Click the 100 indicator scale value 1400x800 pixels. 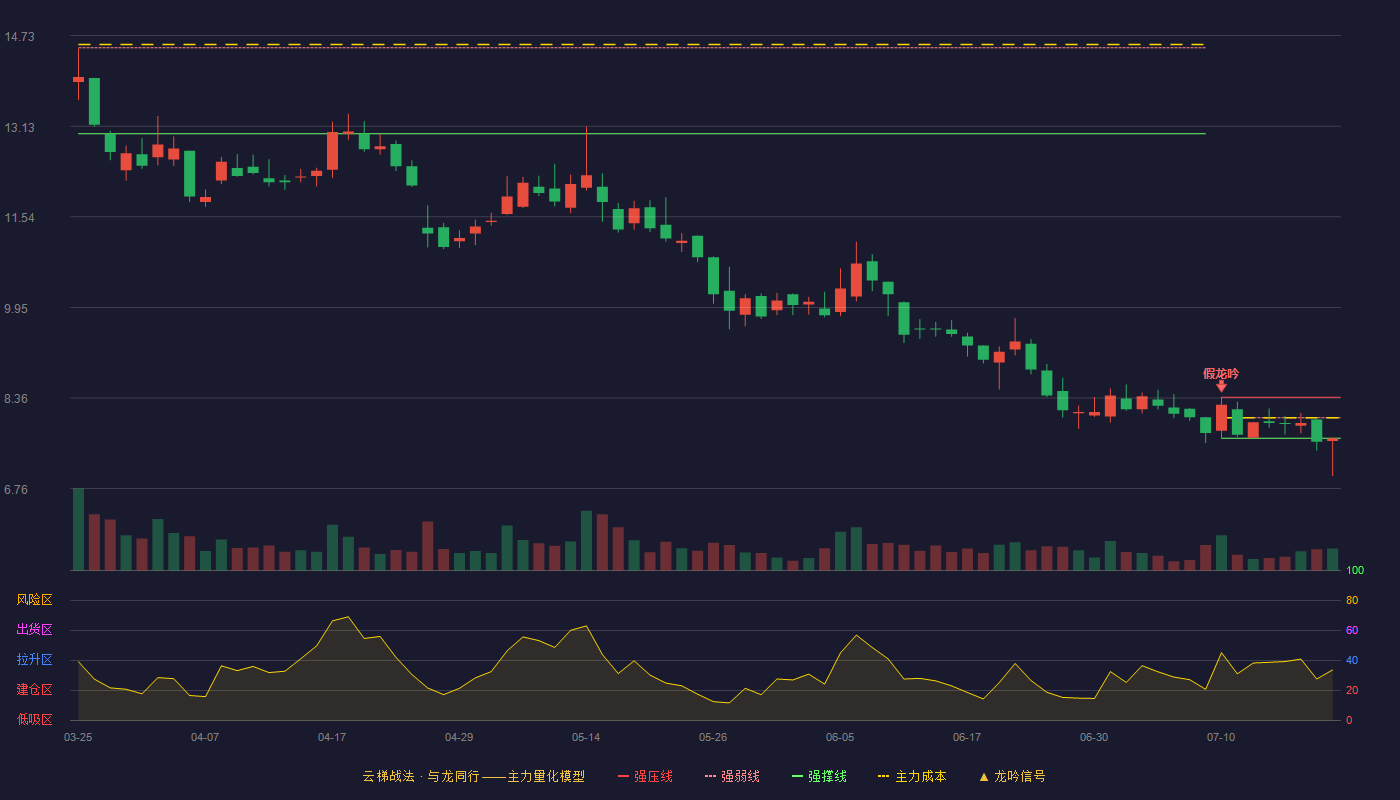1355,570
